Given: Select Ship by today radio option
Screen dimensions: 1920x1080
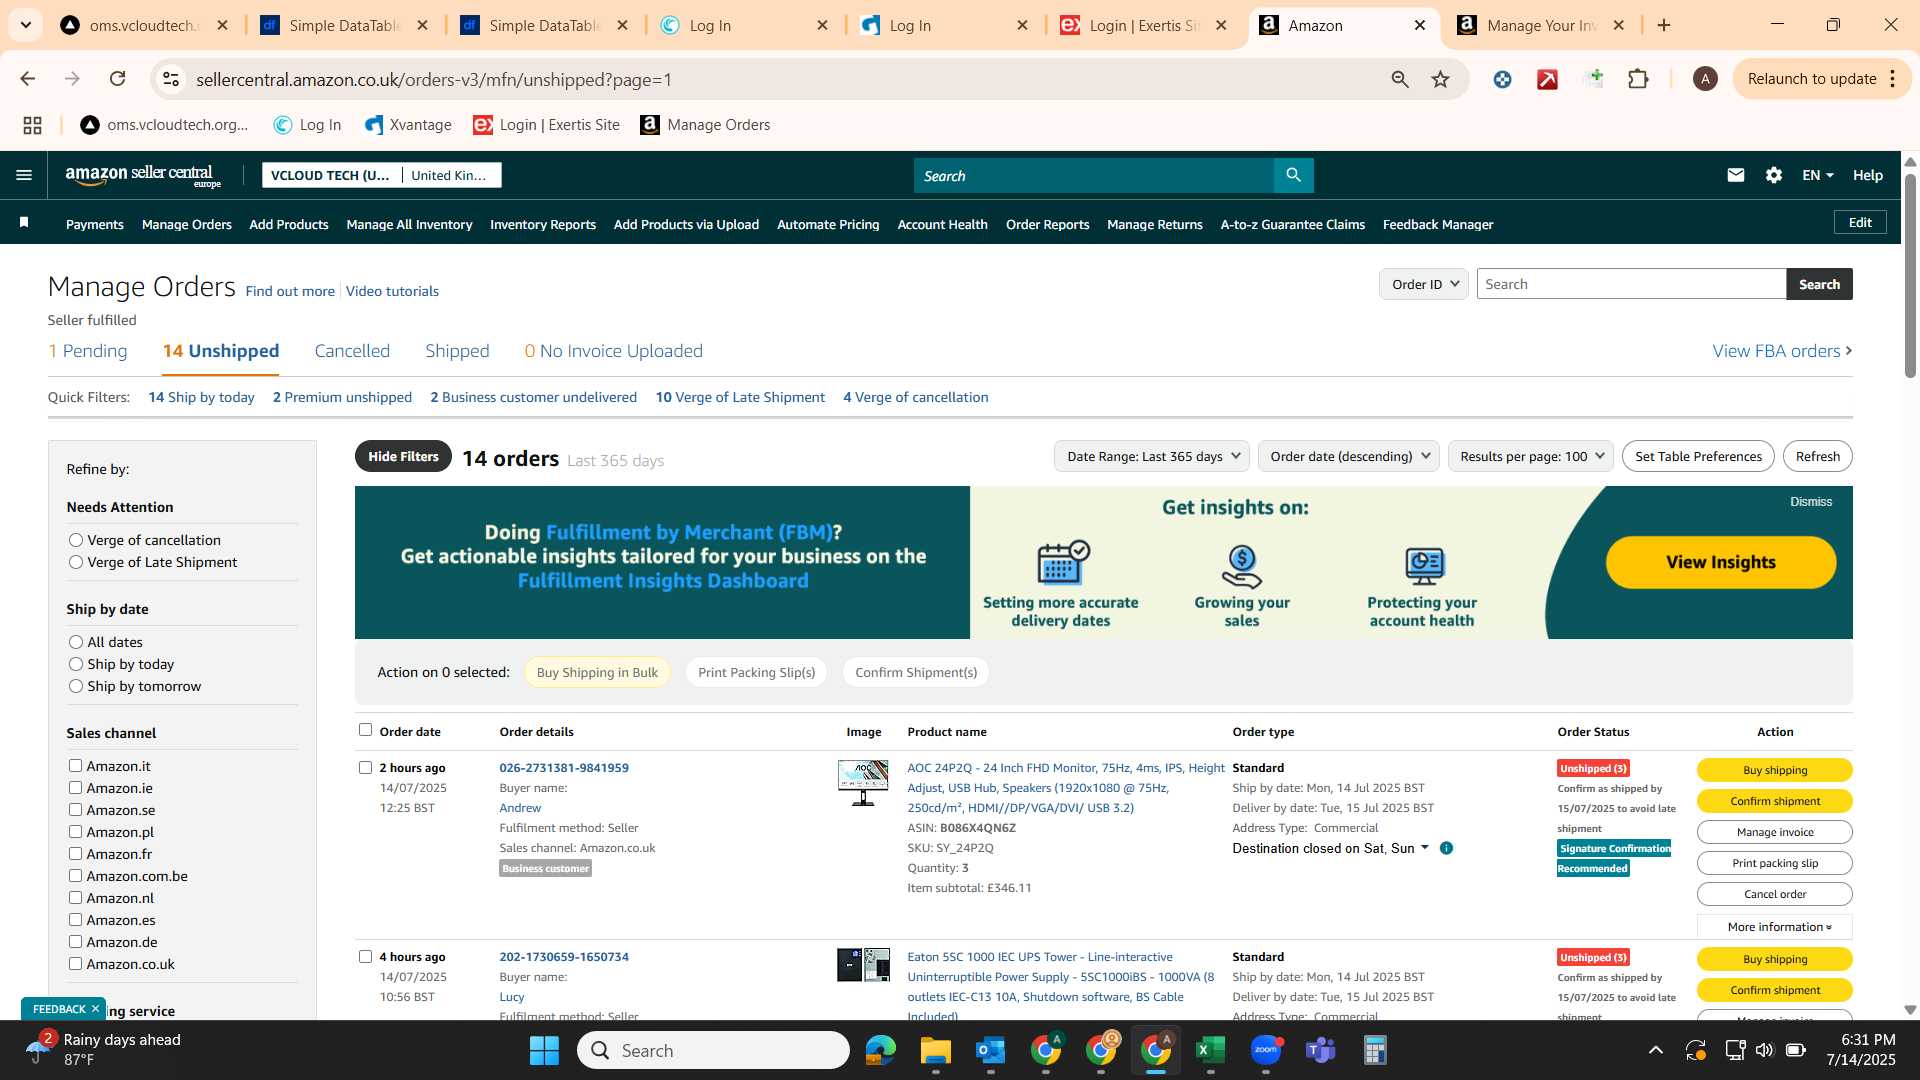Looking at the screenshot, I should coord(76,664).
